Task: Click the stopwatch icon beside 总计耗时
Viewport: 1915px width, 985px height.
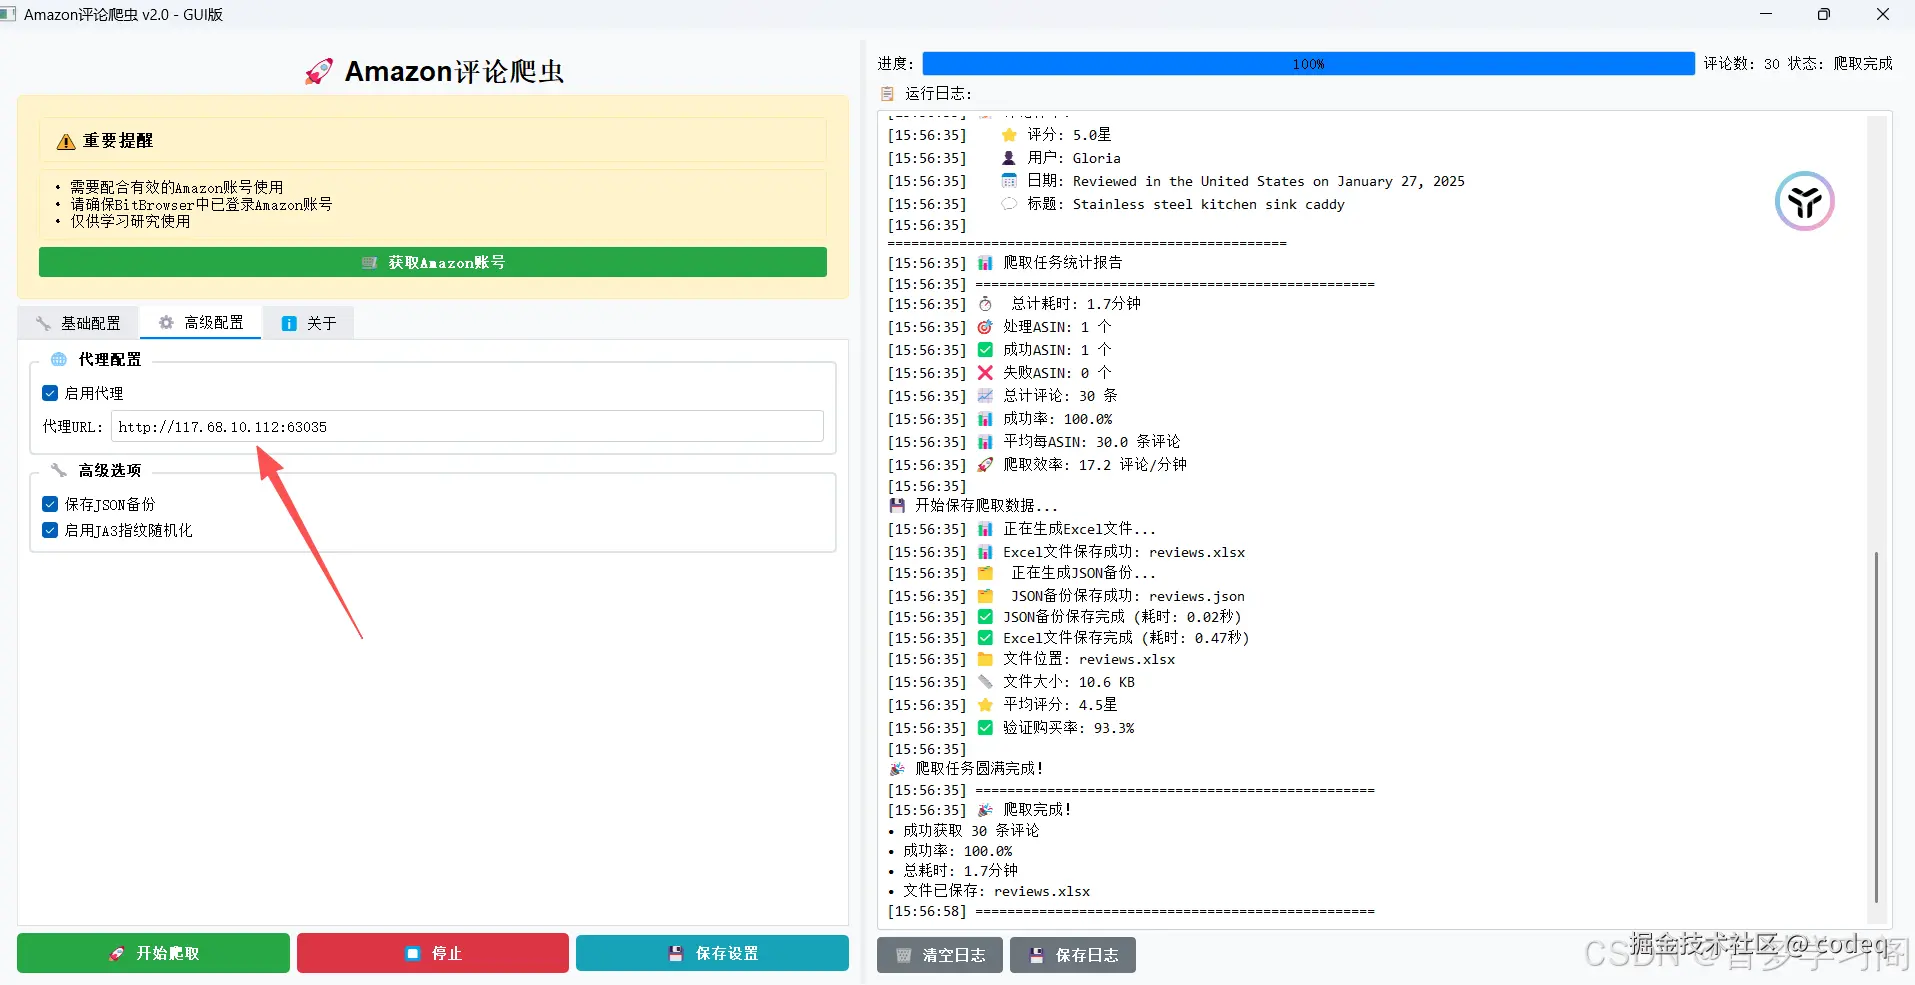Action: click(x=985, y=304)
